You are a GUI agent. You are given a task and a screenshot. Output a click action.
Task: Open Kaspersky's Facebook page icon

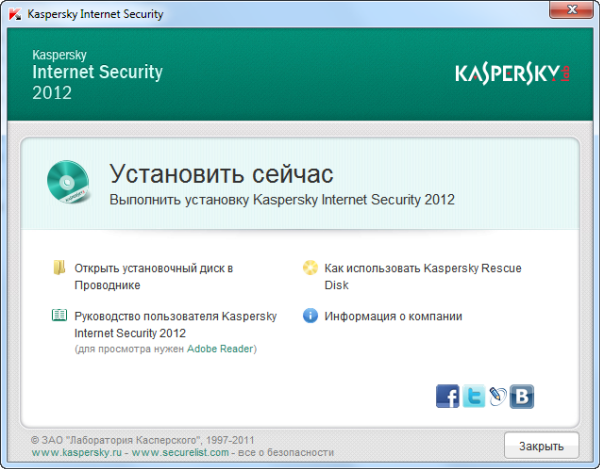pyautogui.click(x=447, y=396)
